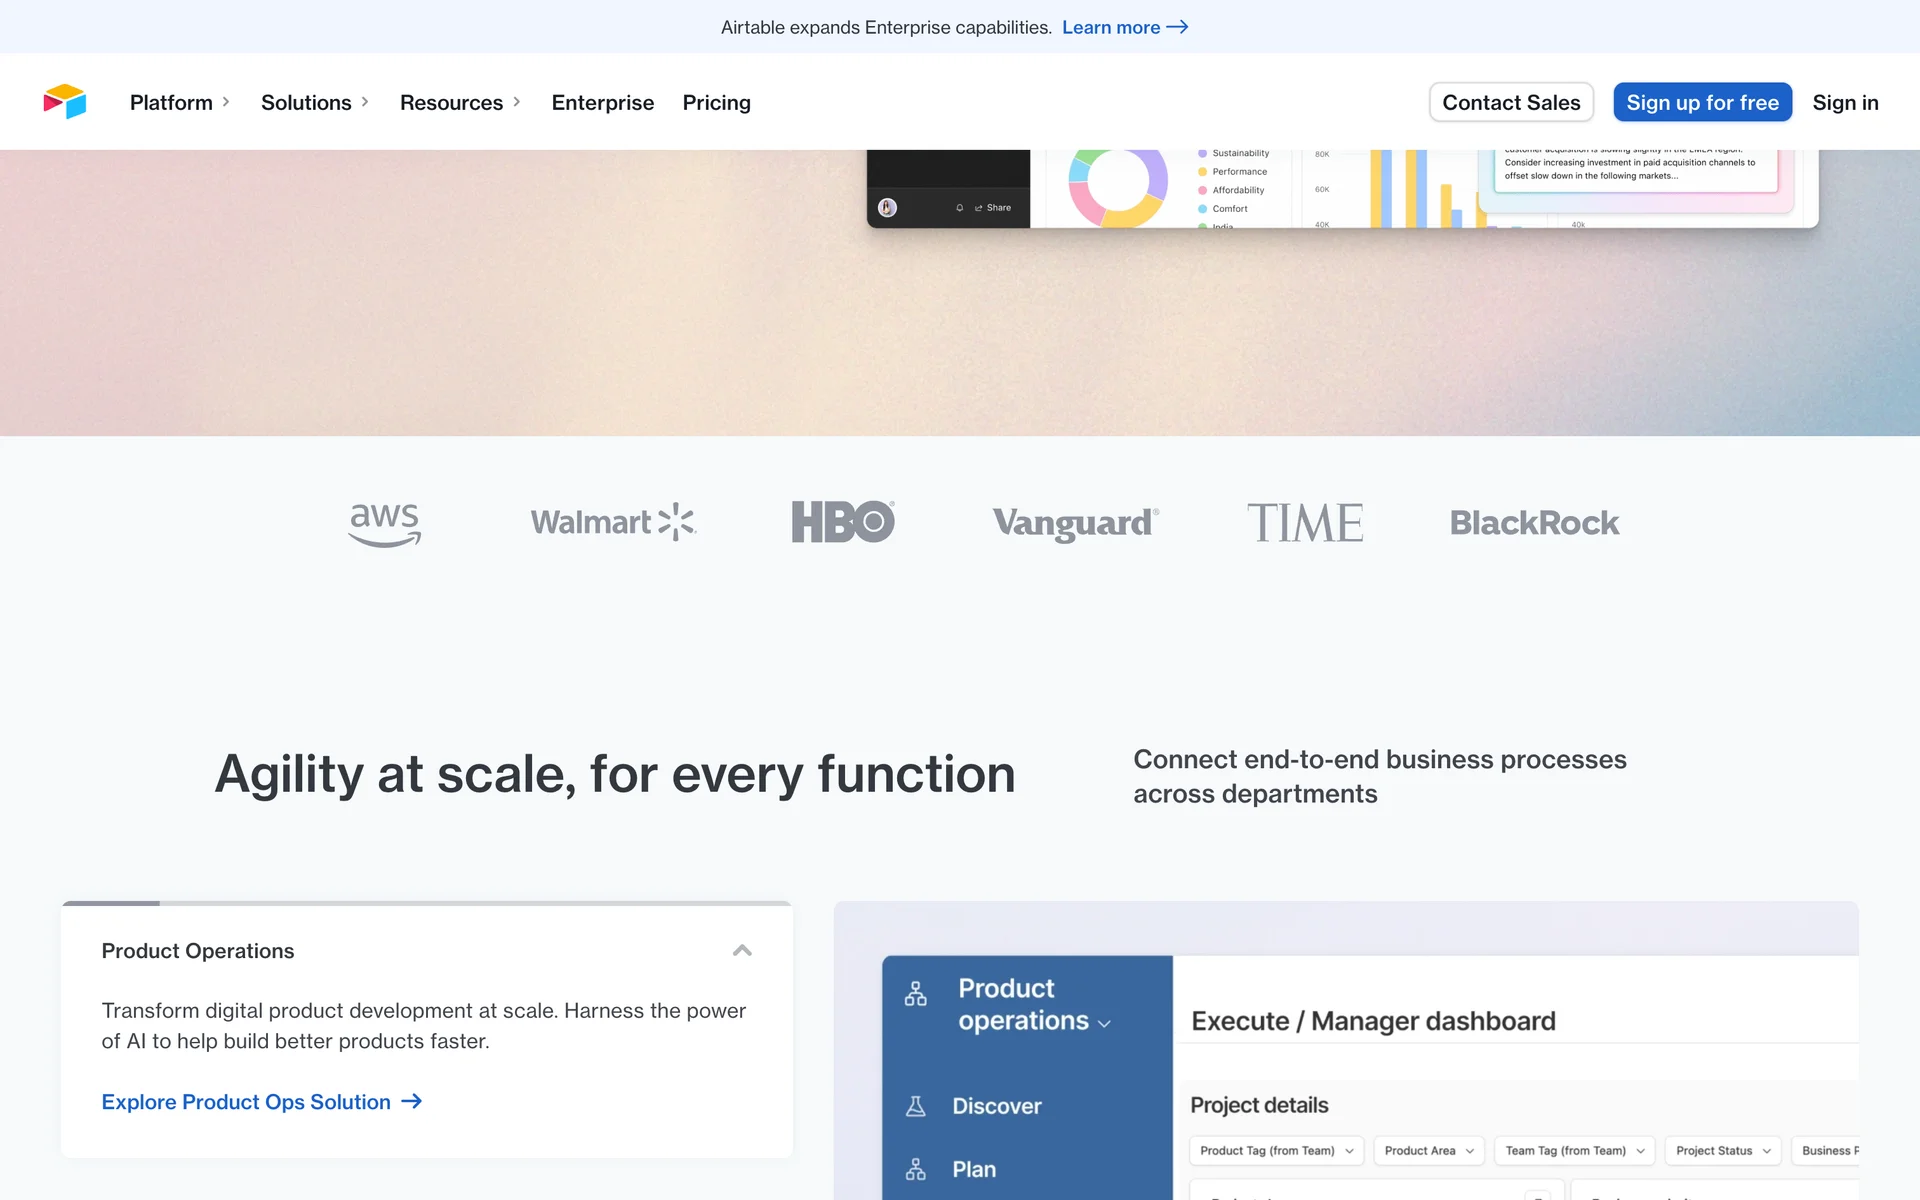
Task: Click the AWS logo
Action: [385, 523]
